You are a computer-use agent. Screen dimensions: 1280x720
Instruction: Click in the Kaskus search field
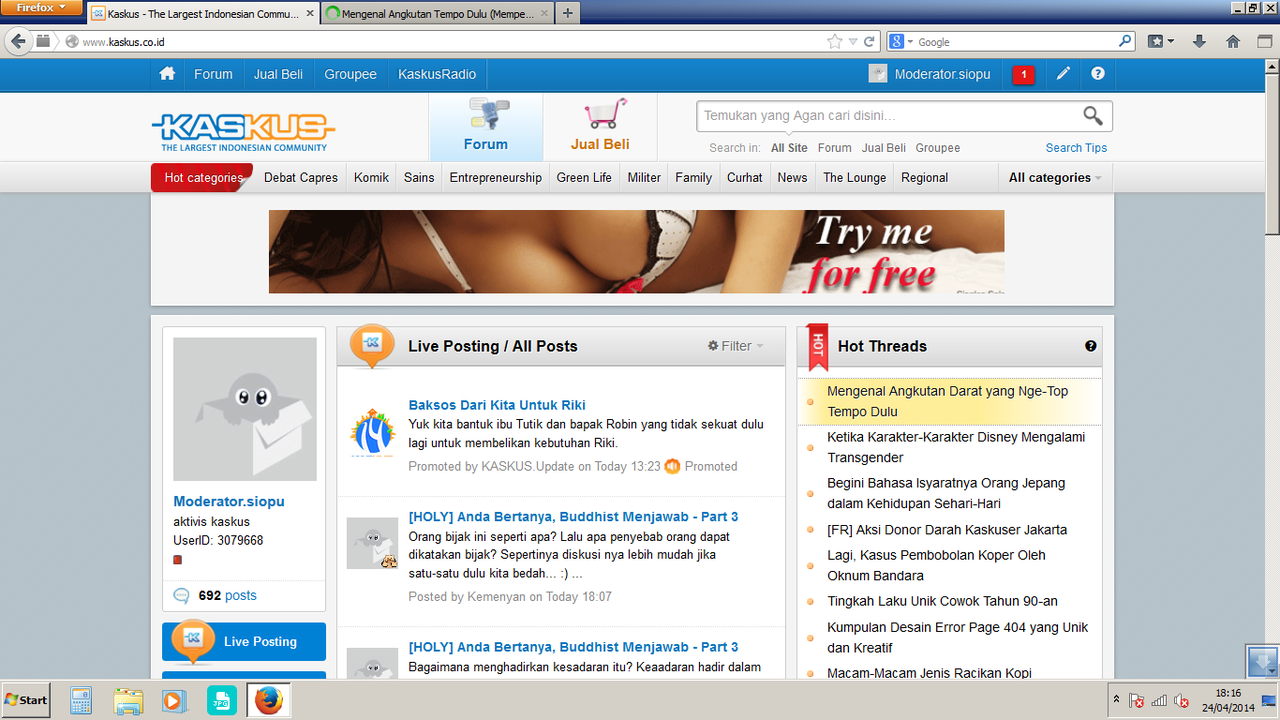890,116
